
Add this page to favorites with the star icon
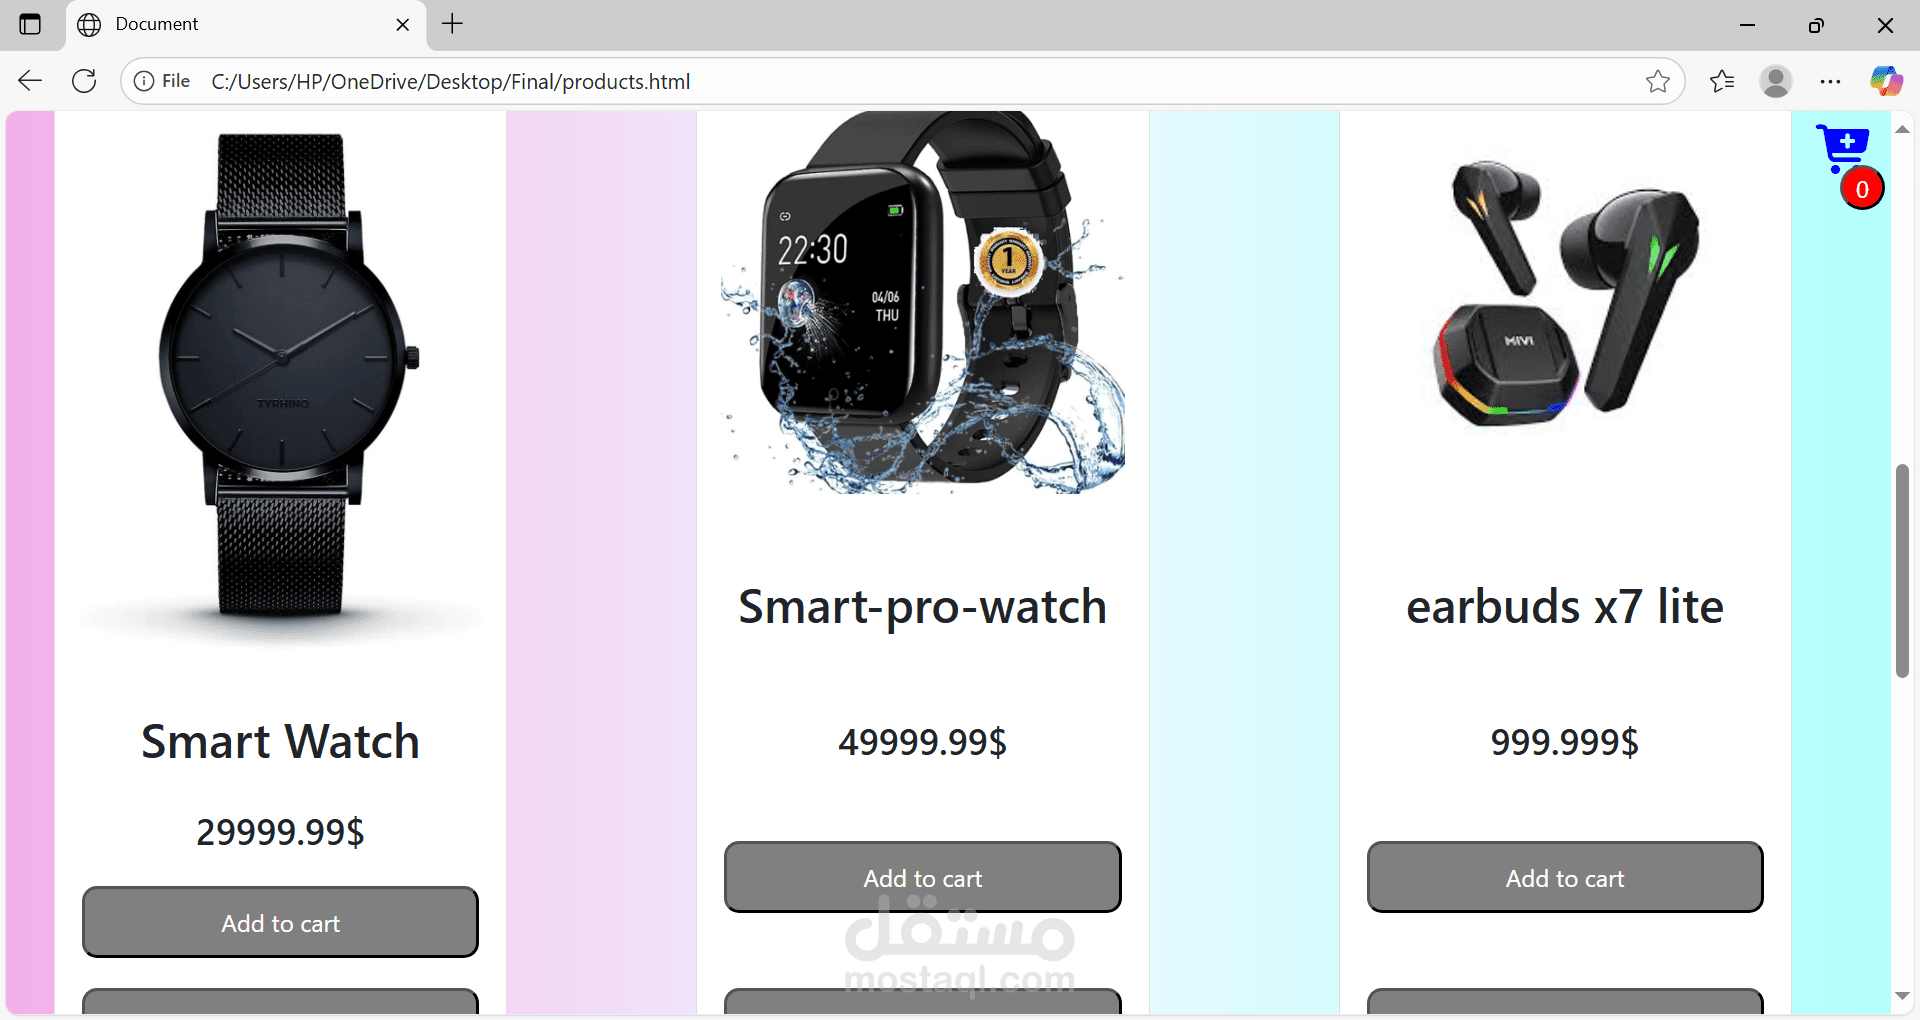1657,81
